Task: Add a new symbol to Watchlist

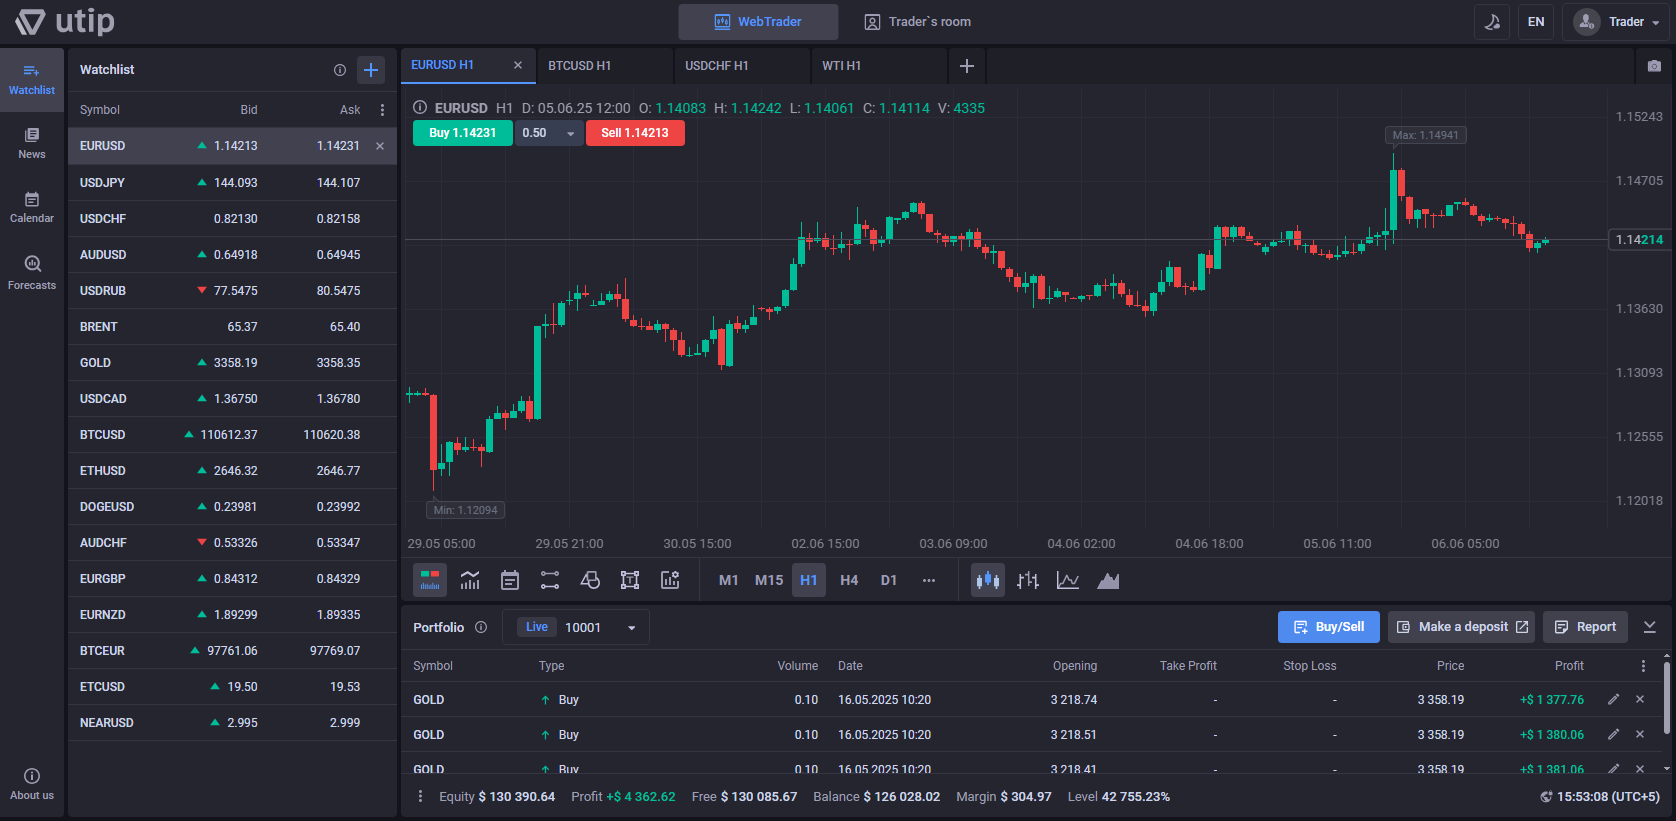Action: pyautogui.click(x=371, y=70)
